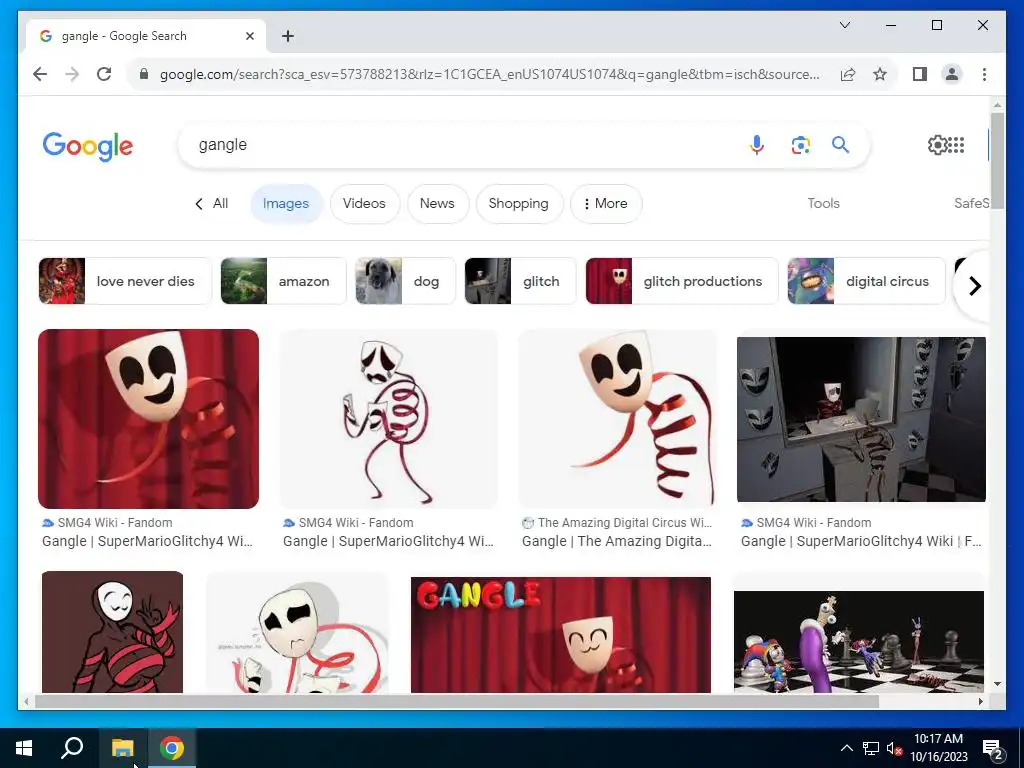The width and height of the screenshot is (1024, 768).
Task: Filter by 'digital circus' chip
Action: 866,281
